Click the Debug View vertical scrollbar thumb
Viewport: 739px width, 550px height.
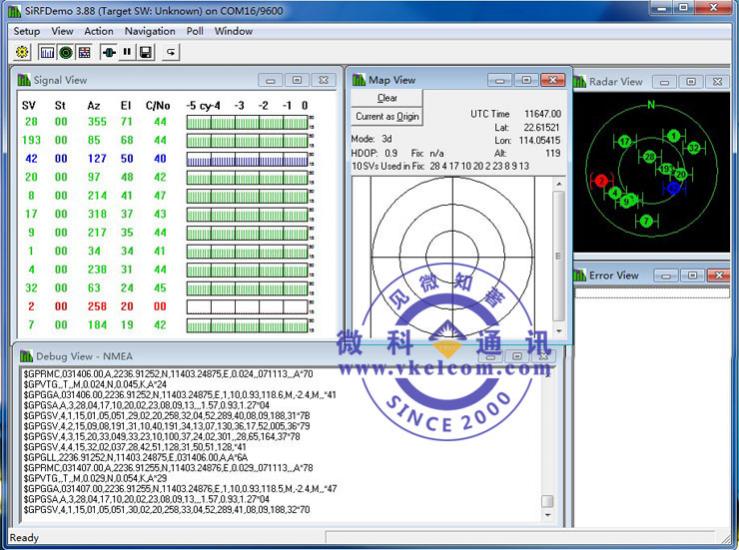tap(546, 502)
